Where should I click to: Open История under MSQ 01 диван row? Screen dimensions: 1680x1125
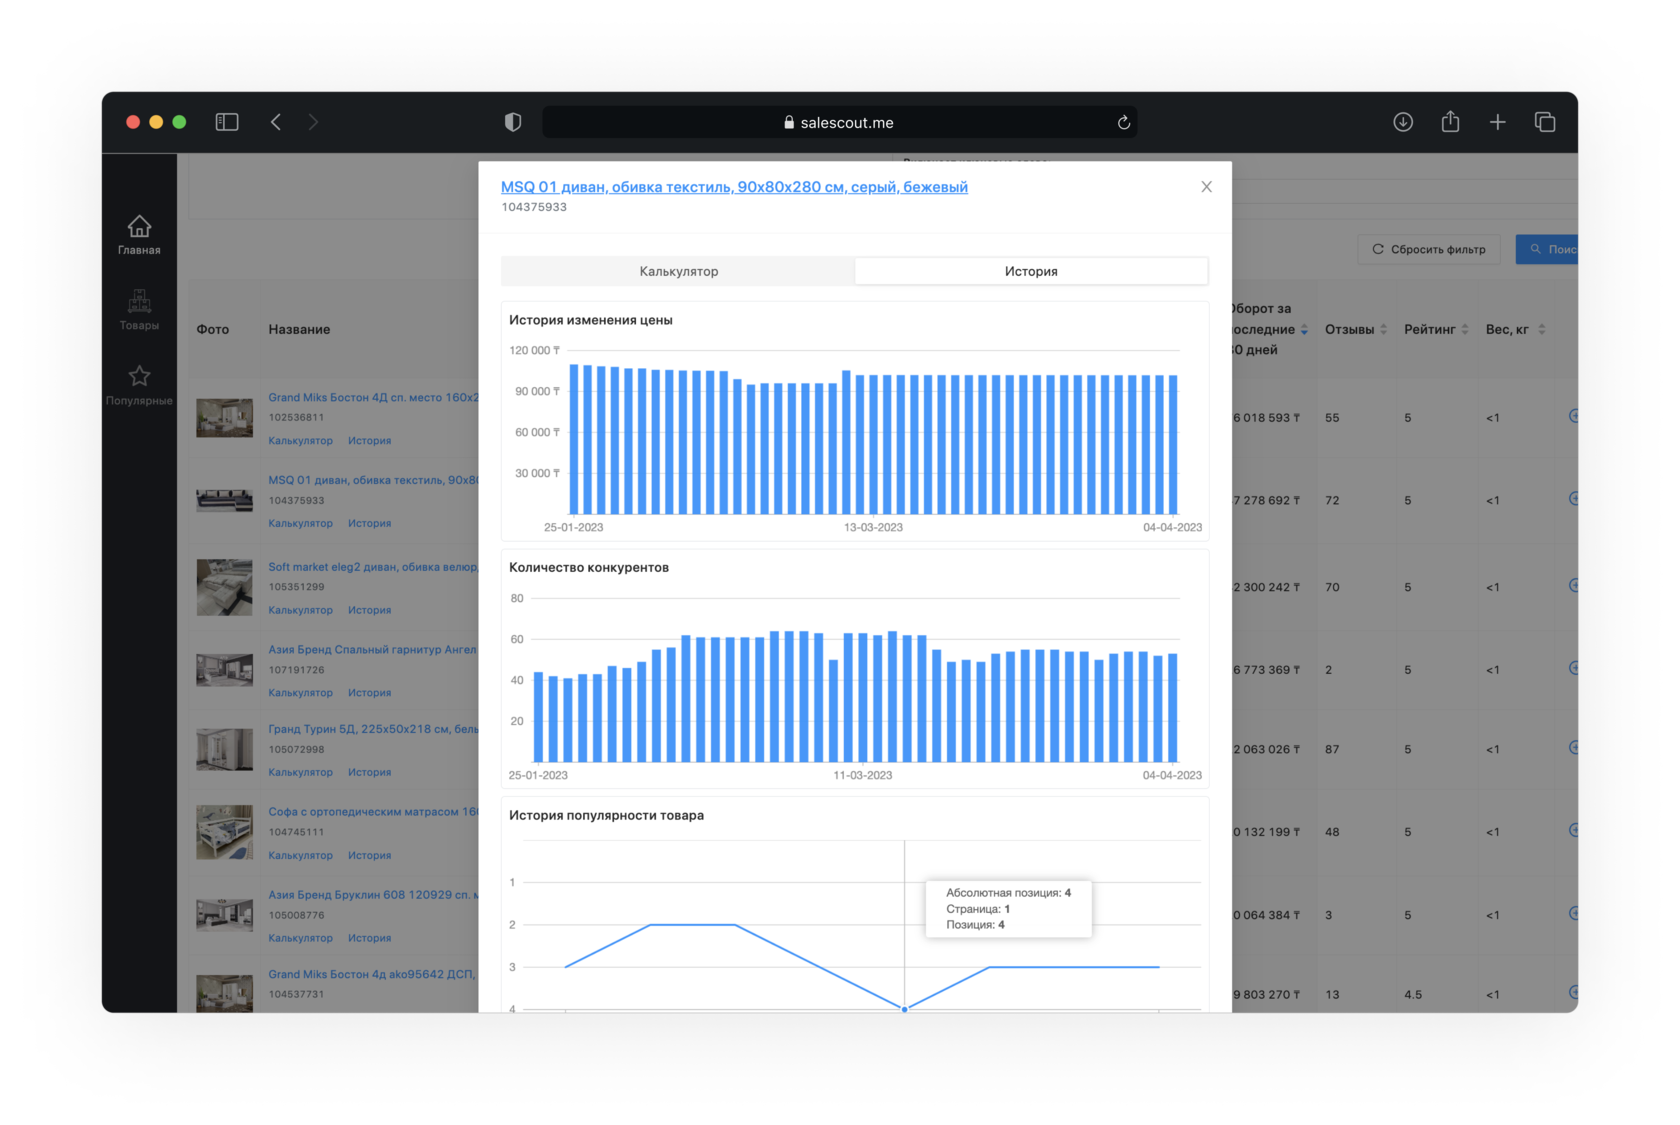click(369, 523)
